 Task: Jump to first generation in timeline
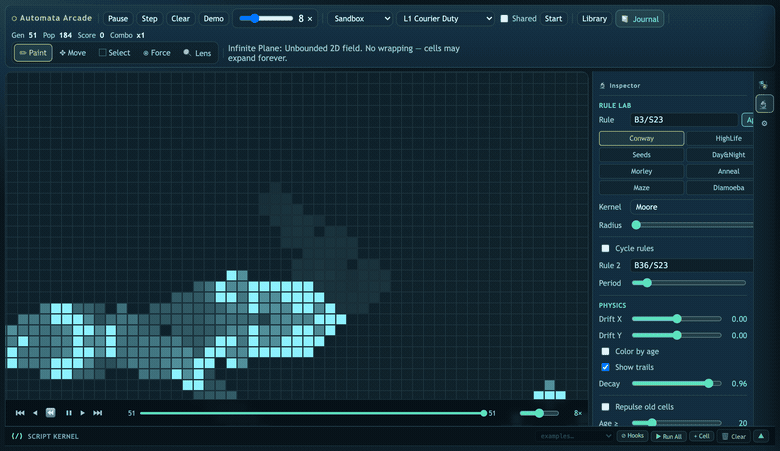20,413
